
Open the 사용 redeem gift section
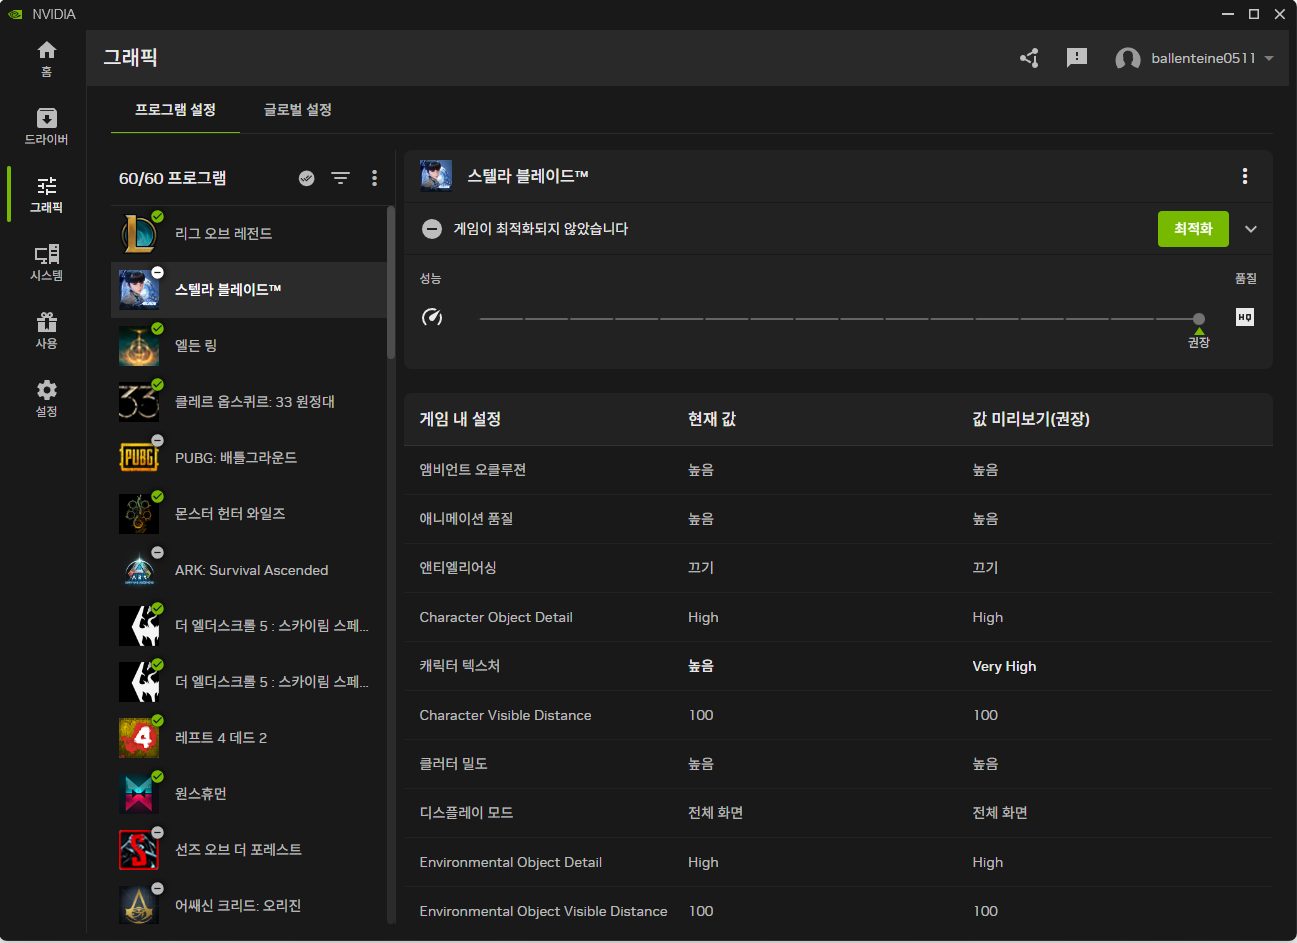pos(46,331)
